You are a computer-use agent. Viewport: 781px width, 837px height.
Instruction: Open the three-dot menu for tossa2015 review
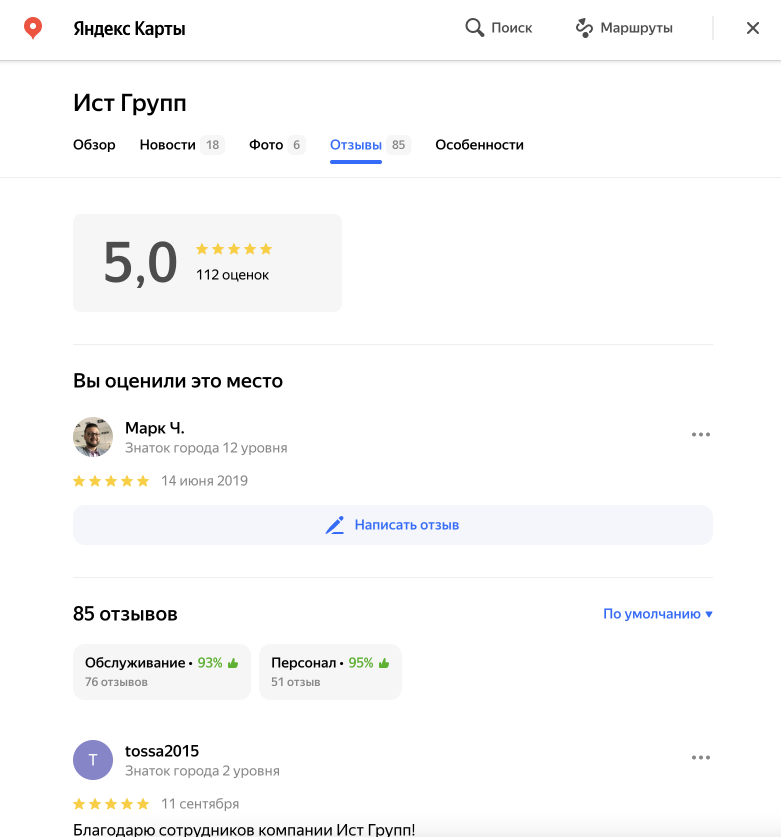[700, 757]
